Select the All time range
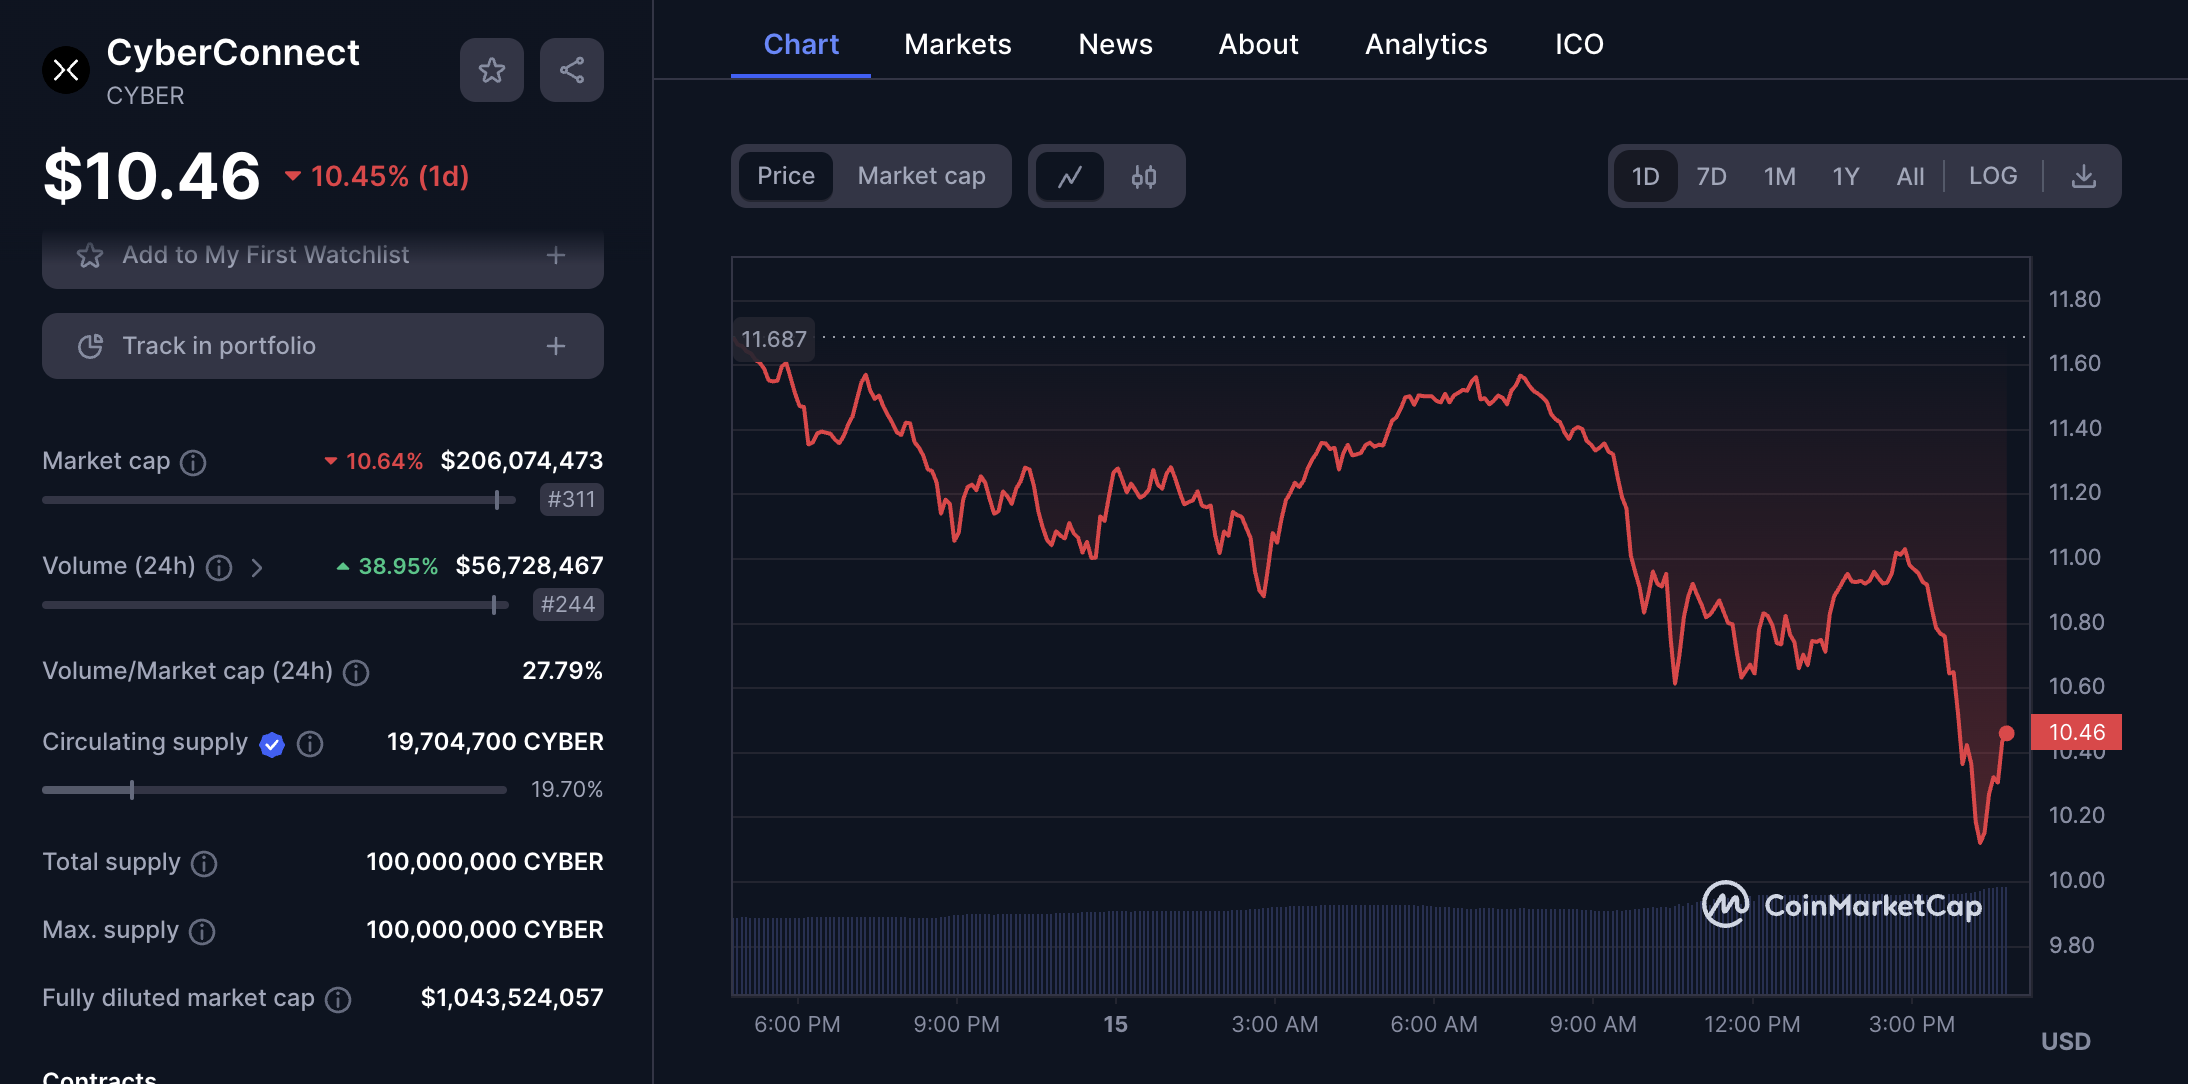This screenshot has width=2188, height=1084. [x=1910, y=177]
